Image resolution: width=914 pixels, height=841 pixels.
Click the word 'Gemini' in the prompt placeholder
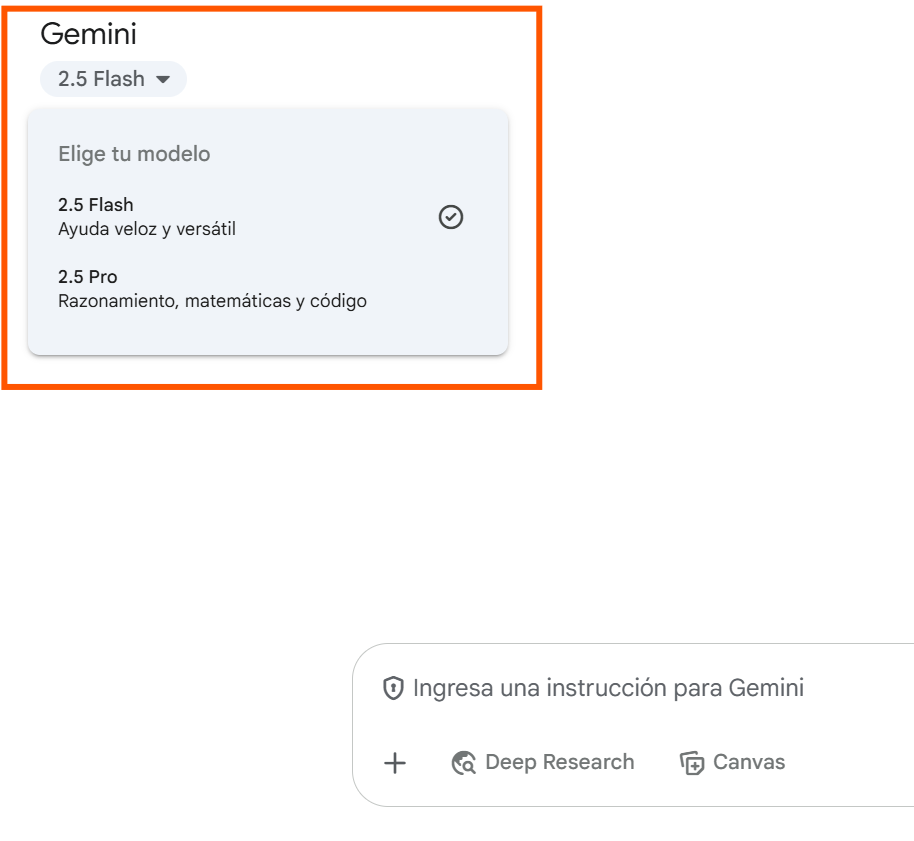(x=766, y=688)
